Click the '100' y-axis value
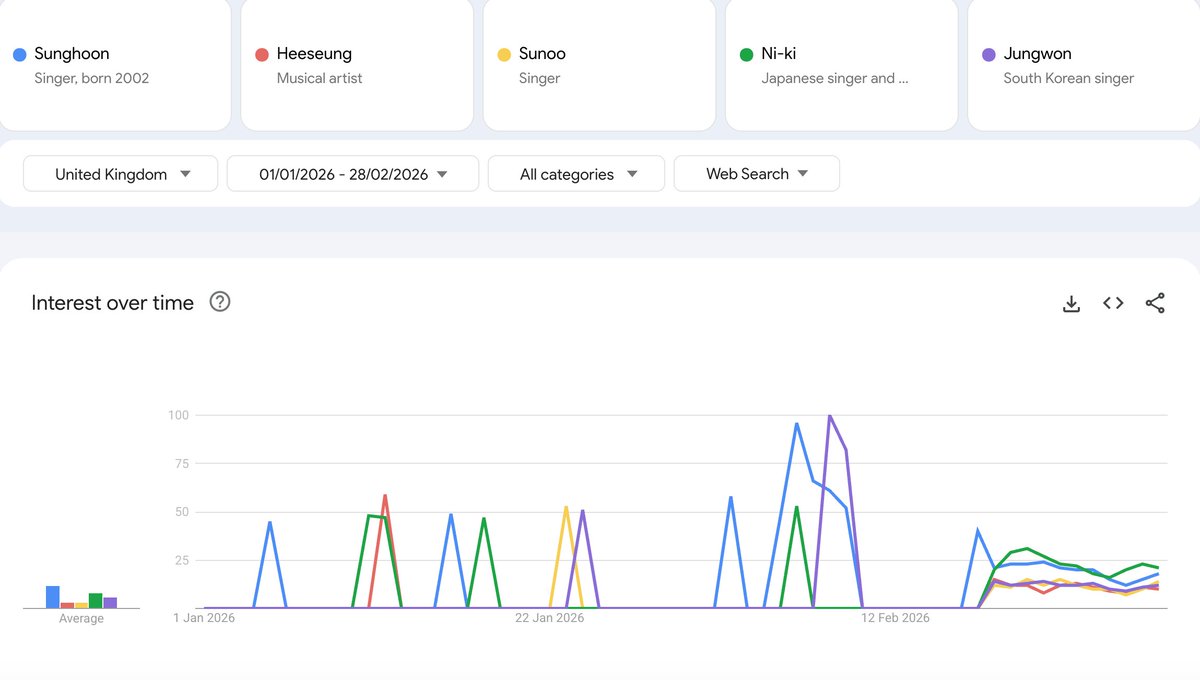 point(179,415)
